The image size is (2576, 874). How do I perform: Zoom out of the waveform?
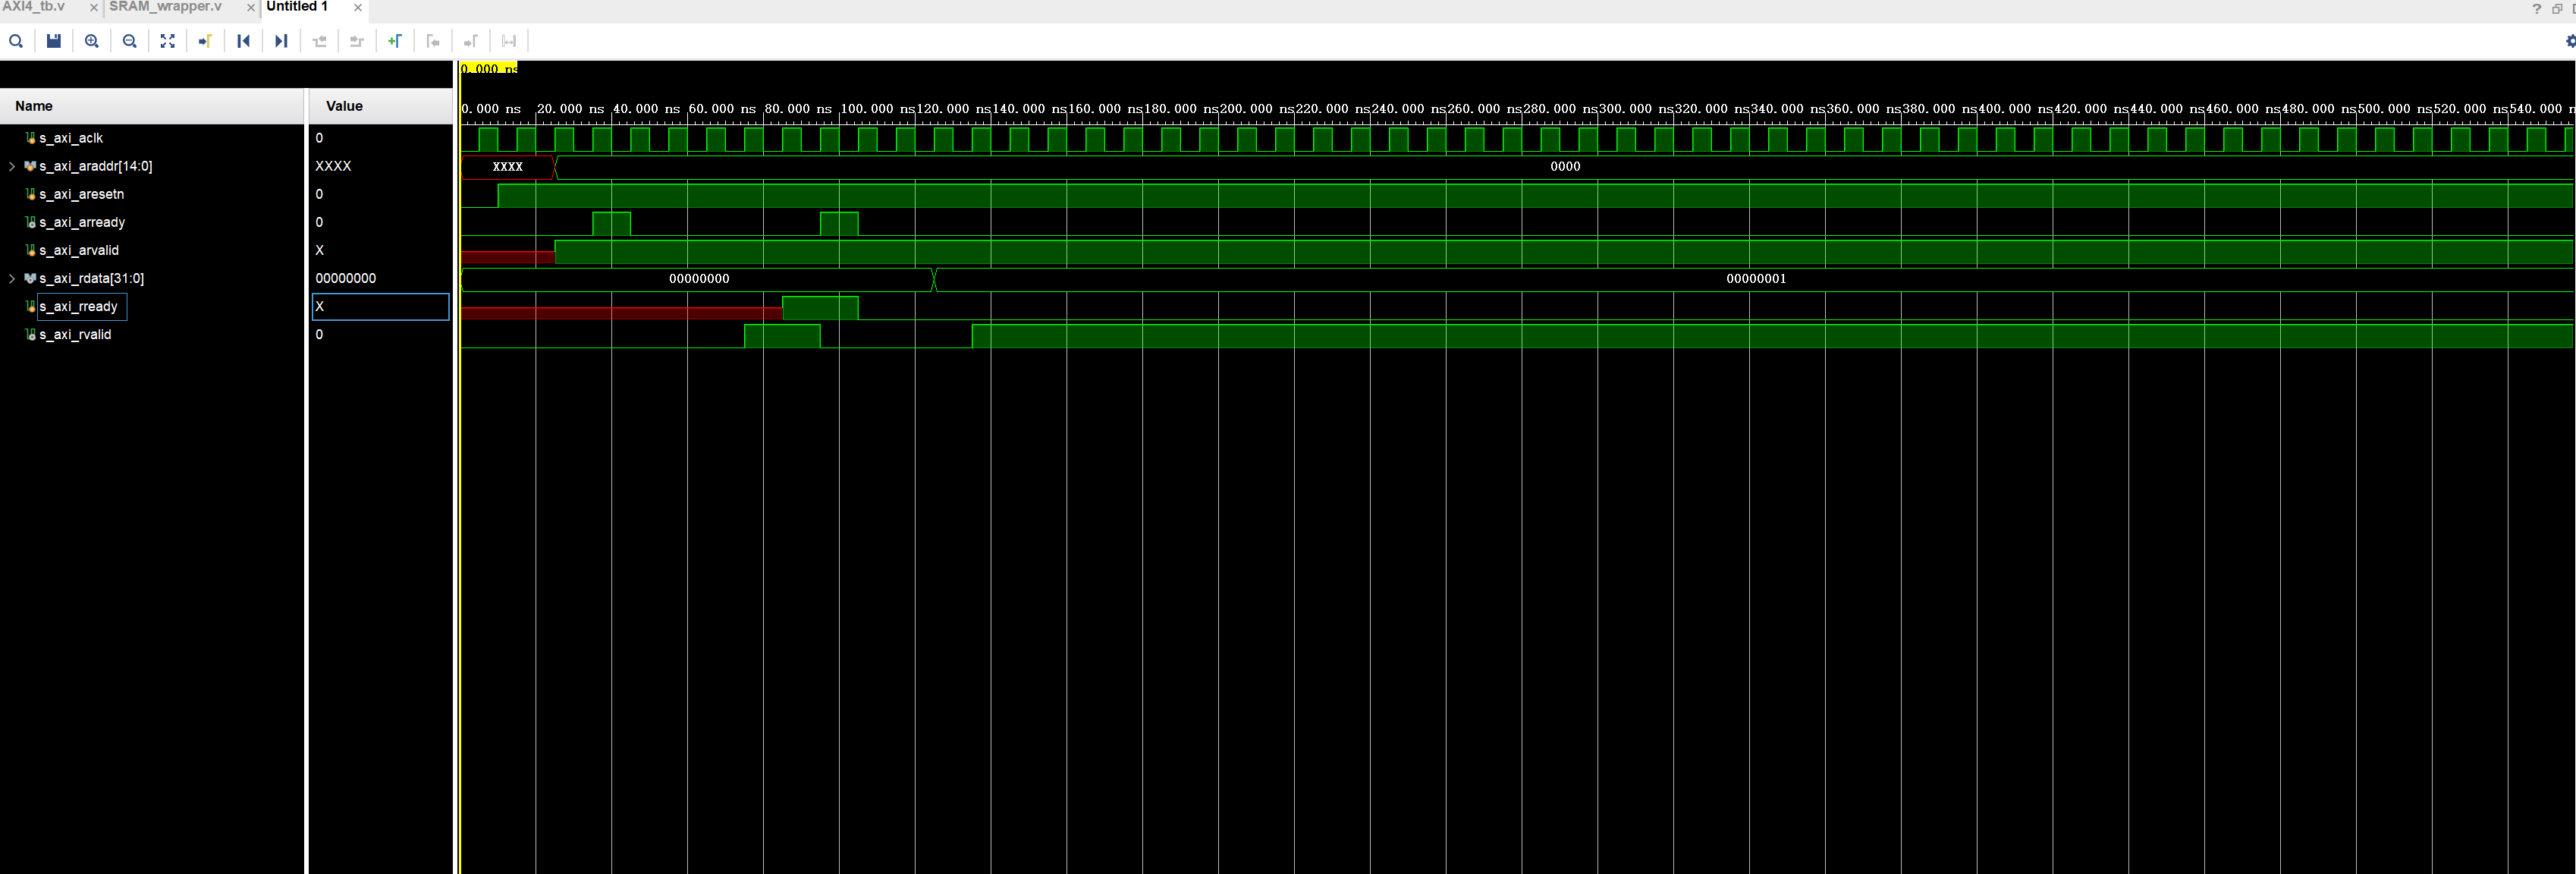(129, 41)
